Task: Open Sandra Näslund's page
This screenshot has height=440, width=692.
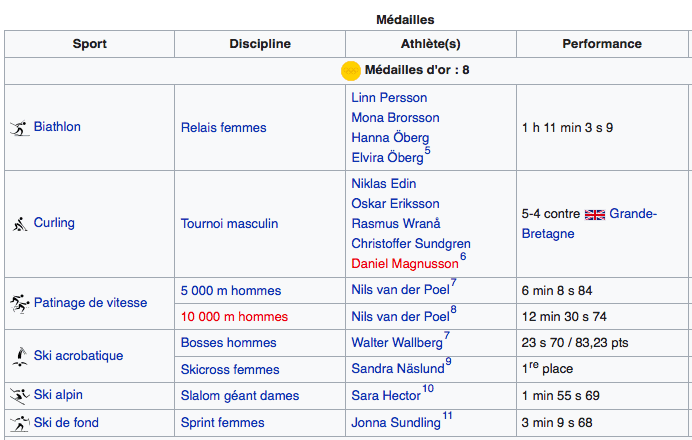Action: point(397,369)
